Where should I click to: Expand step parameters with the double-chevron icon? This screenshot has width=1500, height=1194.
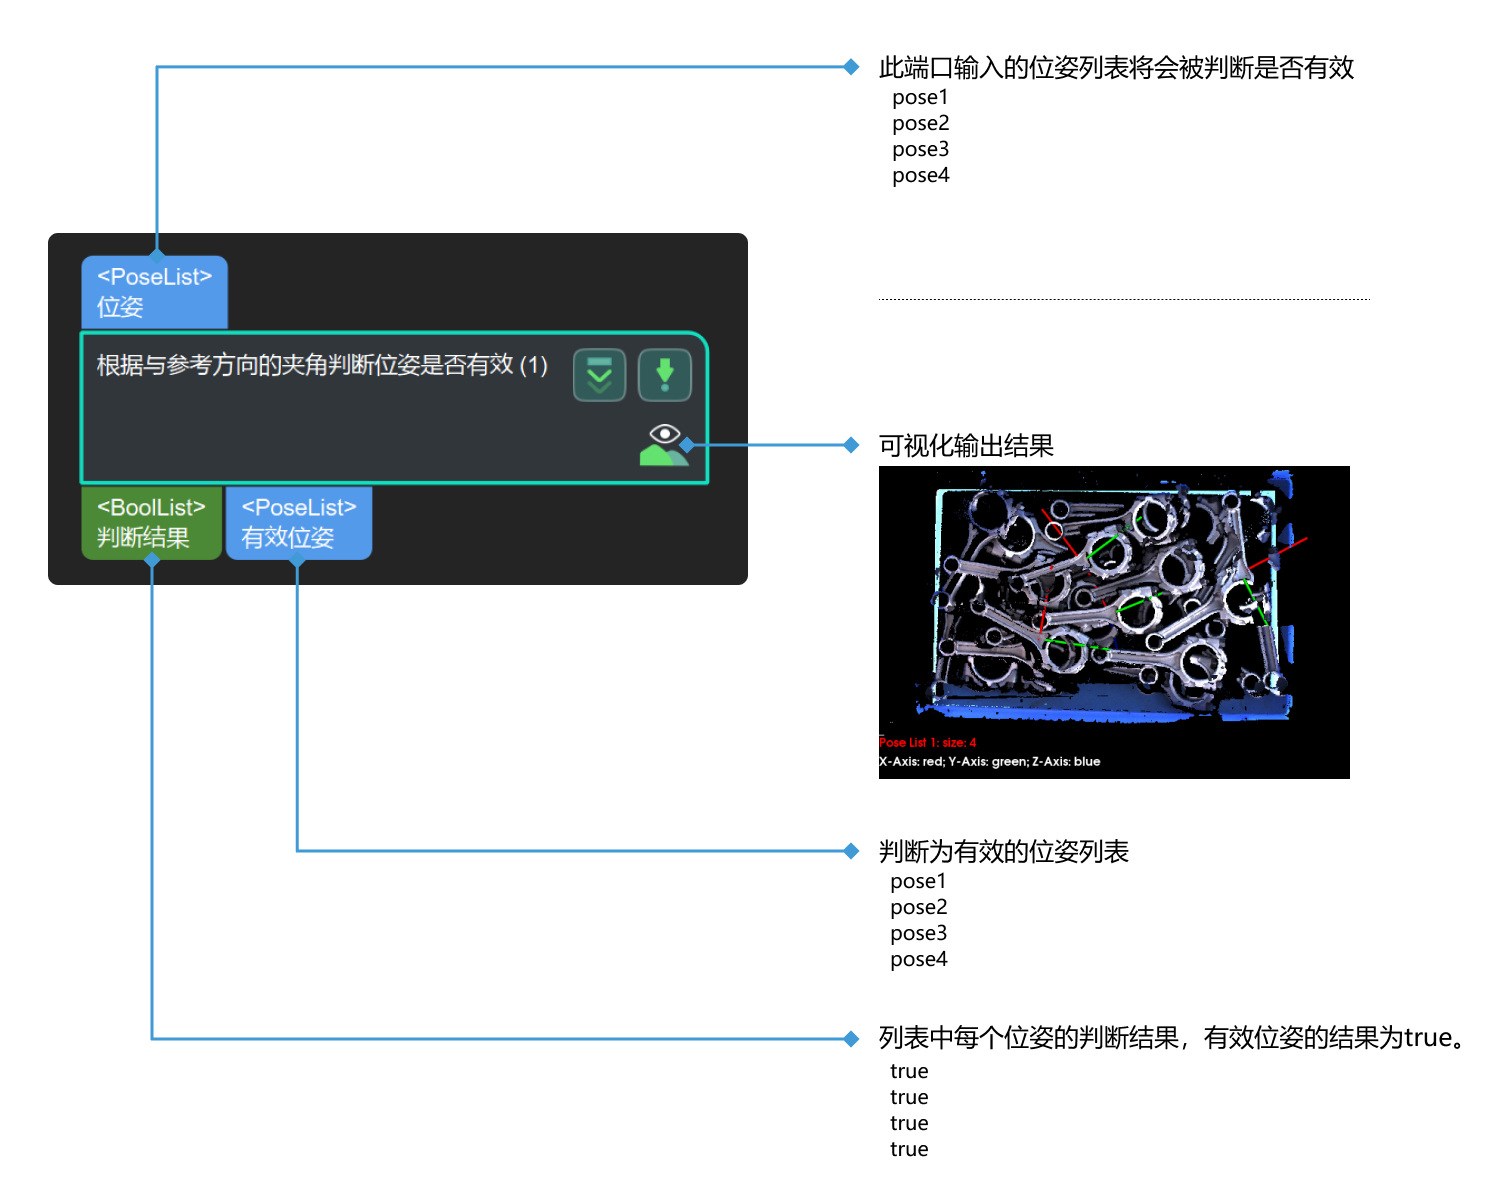(598, 374)
